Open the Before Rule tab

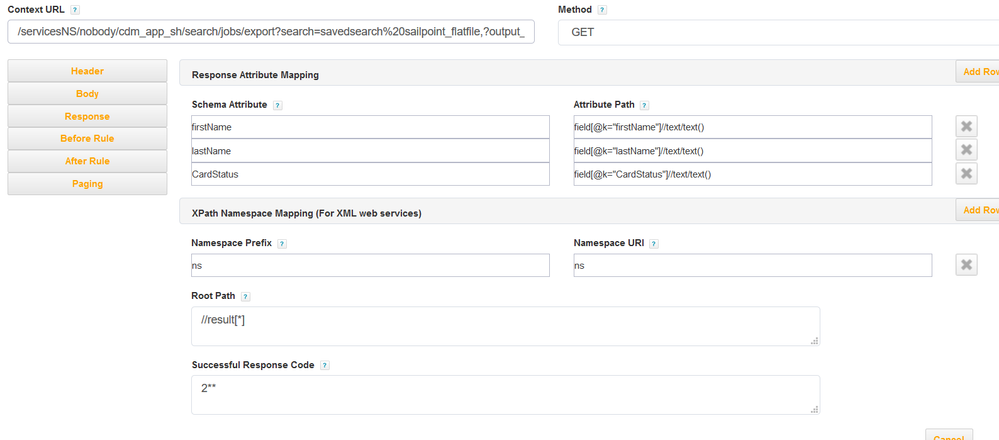[x=87, y=139]
